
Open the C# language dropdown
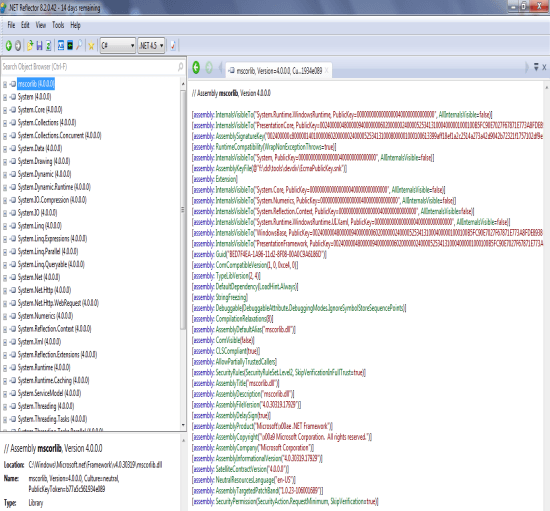coord(118,46)
